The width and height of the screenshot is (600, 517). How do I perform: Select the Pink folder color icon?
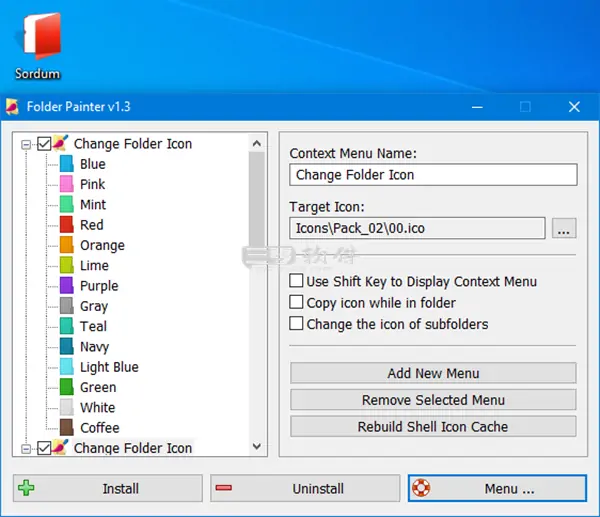pos(67,184)
